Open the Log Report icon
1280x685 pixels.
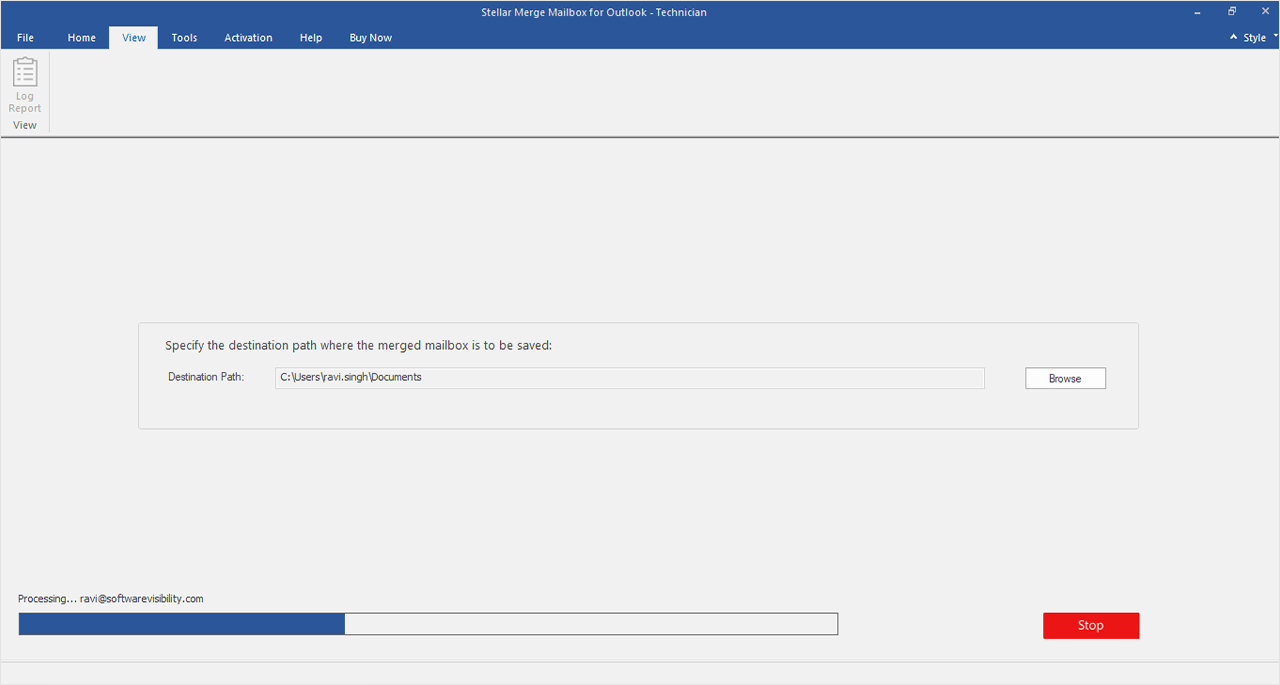coord(25,85)
